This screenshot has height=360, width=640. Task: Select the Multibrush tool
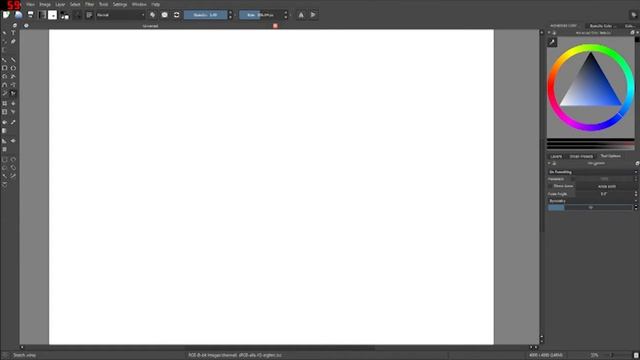(13, 93)
